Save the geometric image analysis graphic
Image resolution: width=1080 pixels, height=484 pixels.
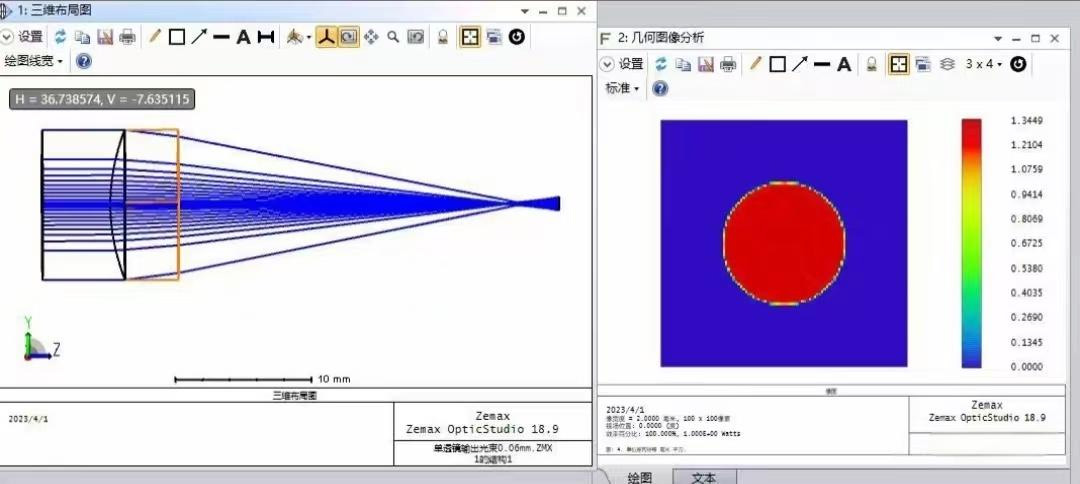coord(705,65)
